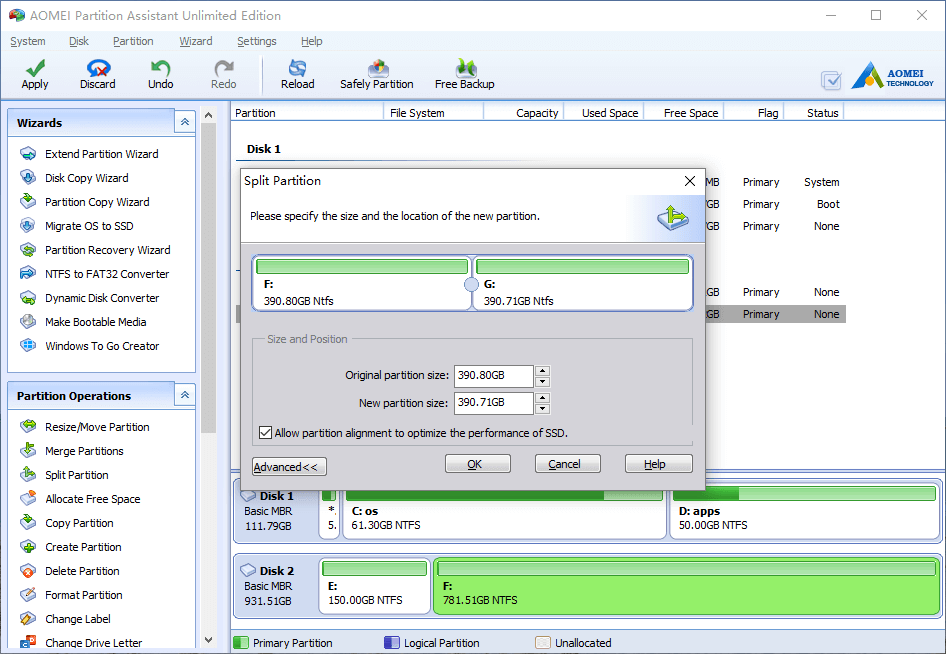Sort by the Capacity column header
Screen dimensions: 946x654
point(524,113)
